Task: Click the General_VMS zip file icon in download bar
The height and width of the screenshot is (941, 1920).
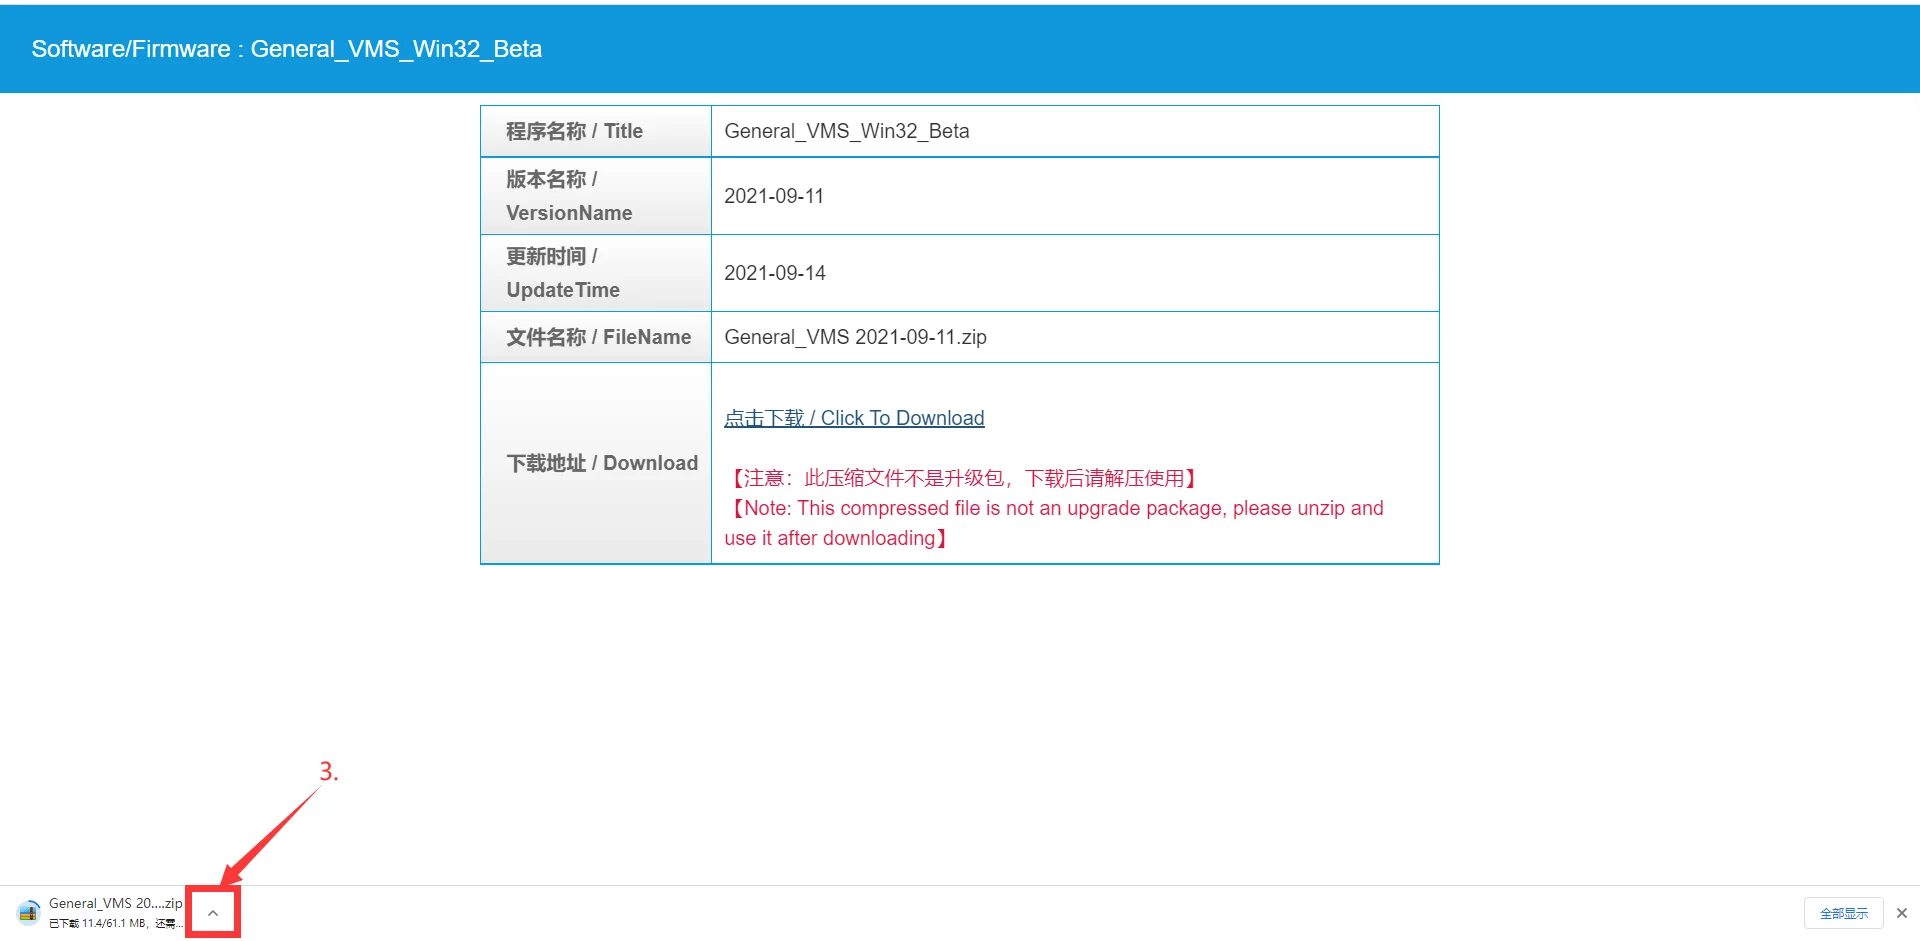Action: [28, 912]
